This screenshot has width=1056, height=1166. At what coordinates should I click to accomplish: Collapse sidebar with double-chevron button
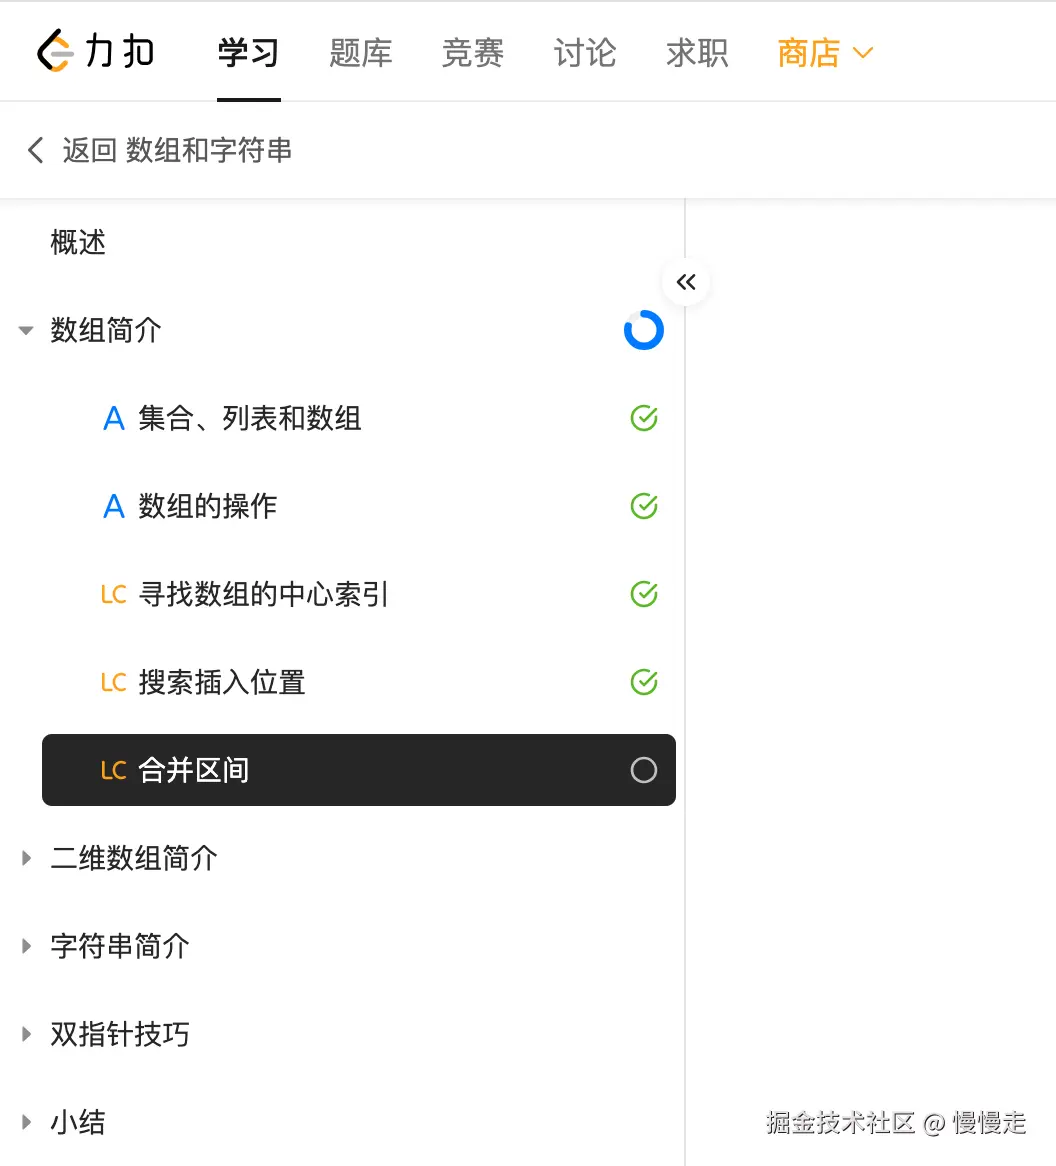tap(686, 282)
